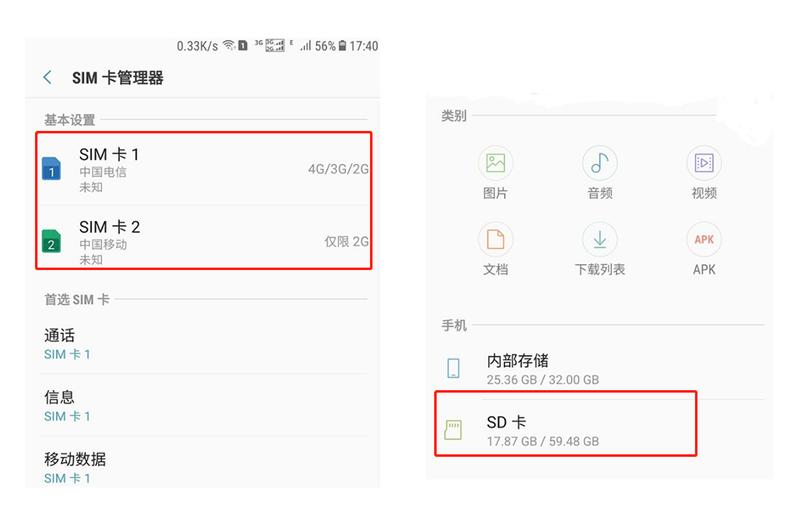Tap the SD card icon
This screenshot has height=506, width=790.
(x=453, y=430)
